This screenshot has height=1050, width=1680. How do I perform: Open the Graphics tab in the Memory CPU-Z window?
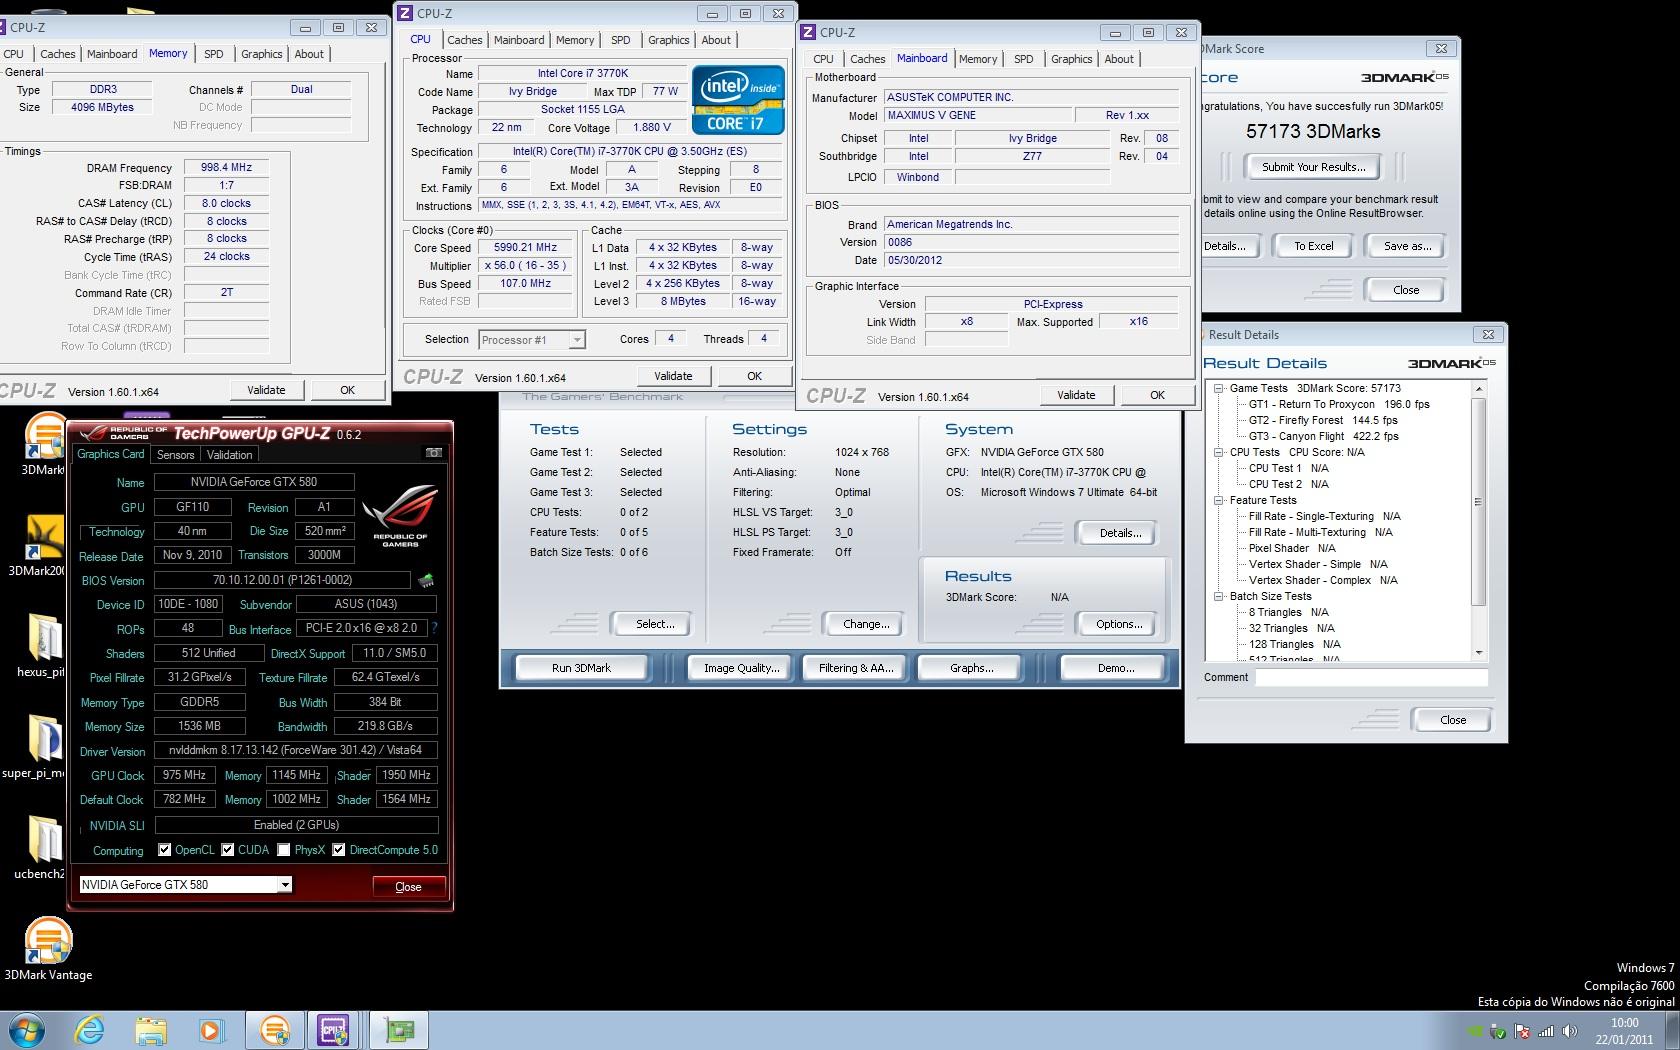pos(262,54)
